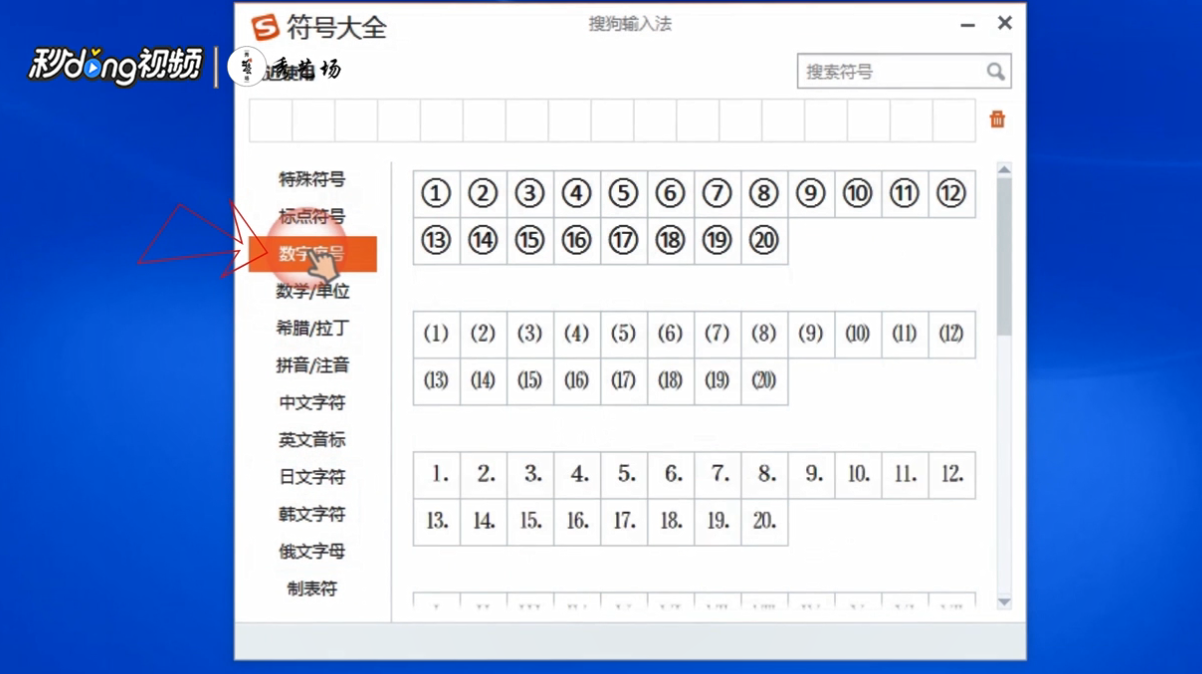Insert the parenthesized ⒇ symbol

(764, 381)
